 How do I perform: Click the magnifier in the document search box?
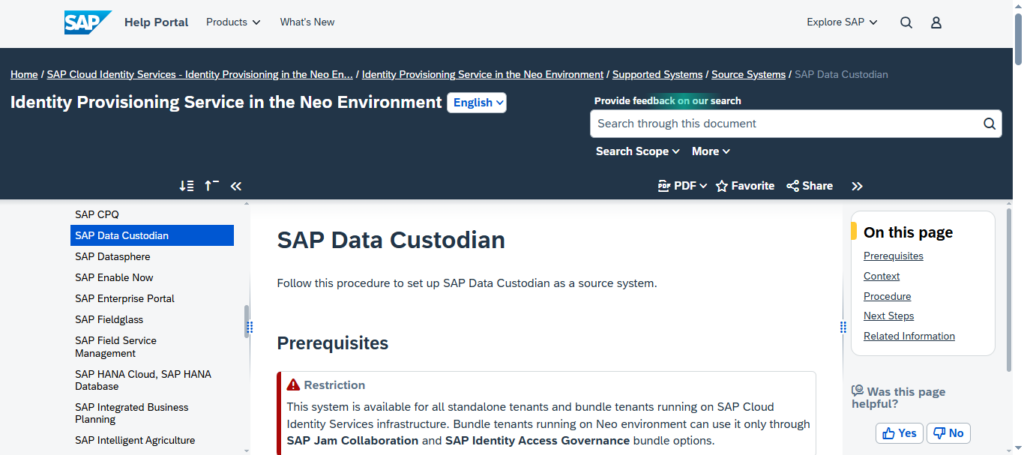pos(989,123)
